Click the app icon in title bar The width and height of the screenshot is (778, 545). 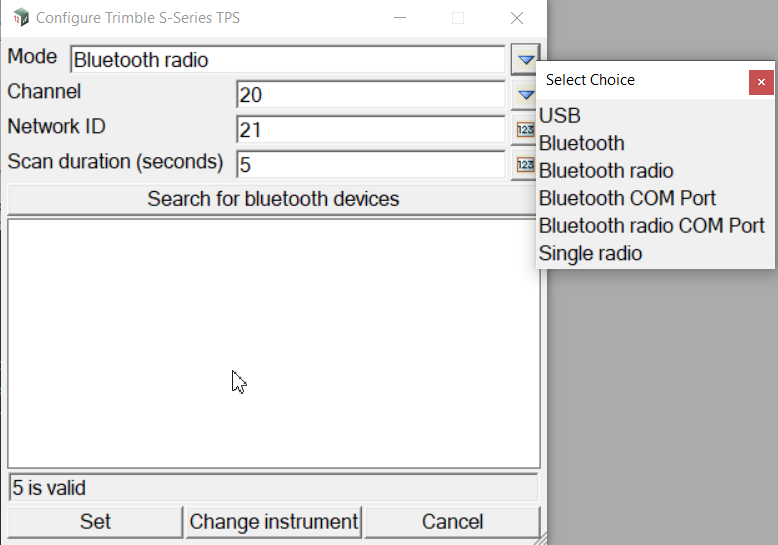coord(21,18)
